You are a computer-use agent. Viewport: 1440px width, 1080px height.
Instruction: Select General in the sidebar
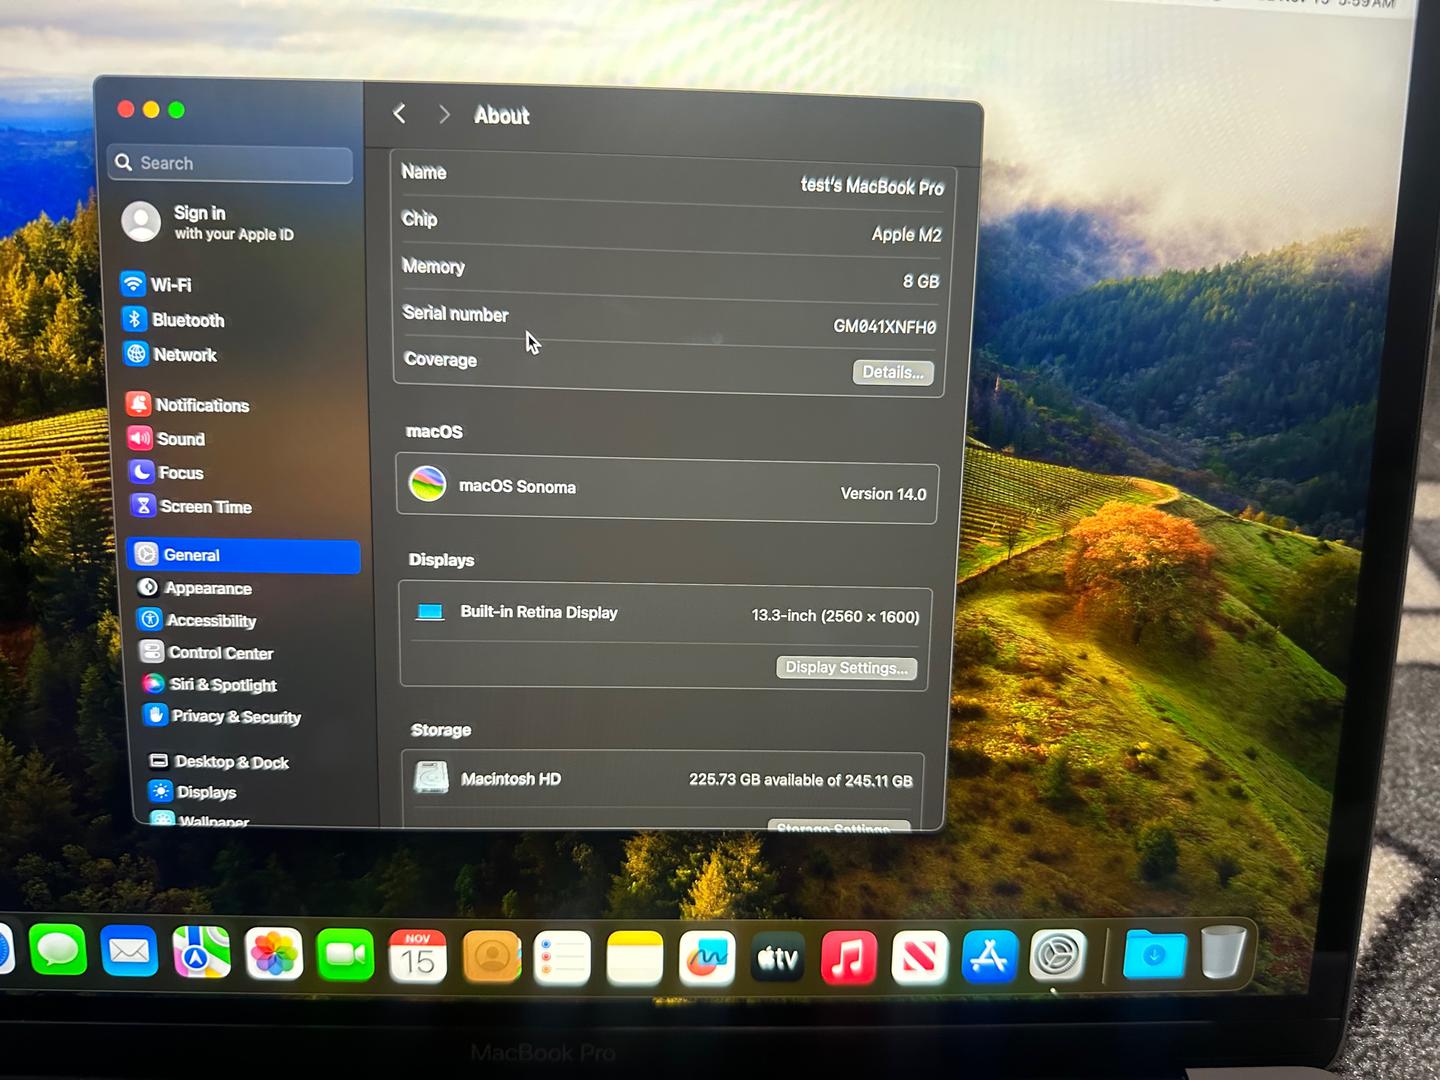click(x=243, y=555)
